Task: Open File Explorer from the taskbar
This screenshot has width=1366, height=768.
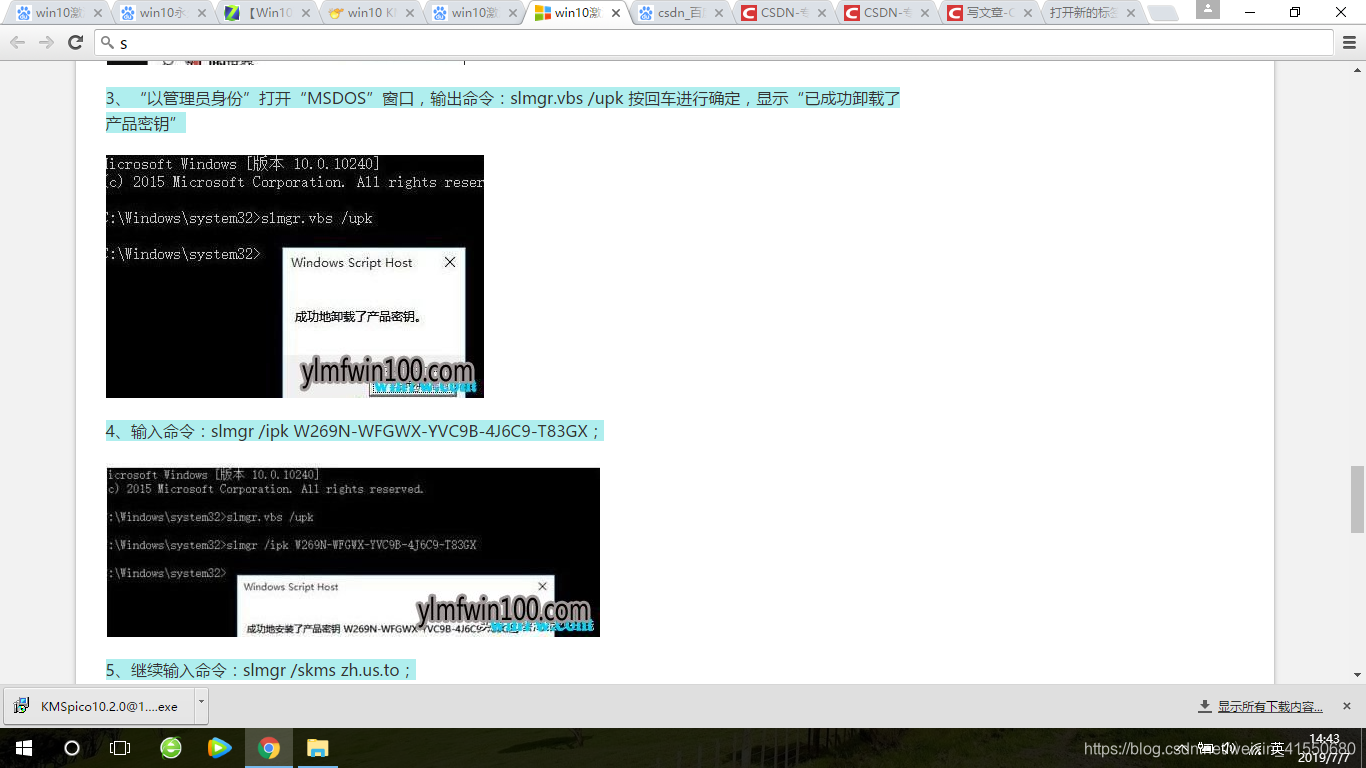Action: pos(317,748)
